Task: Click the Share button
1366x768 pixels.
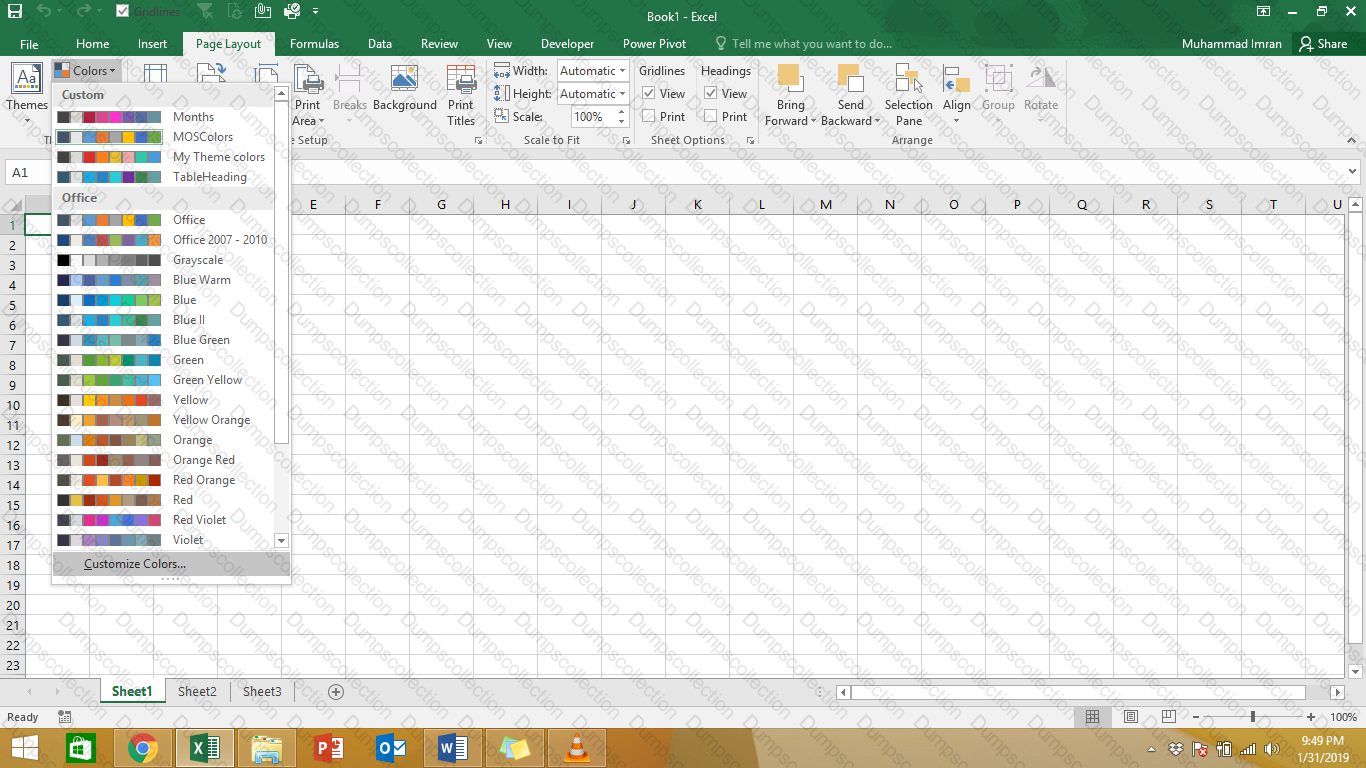Action: 1322,44
